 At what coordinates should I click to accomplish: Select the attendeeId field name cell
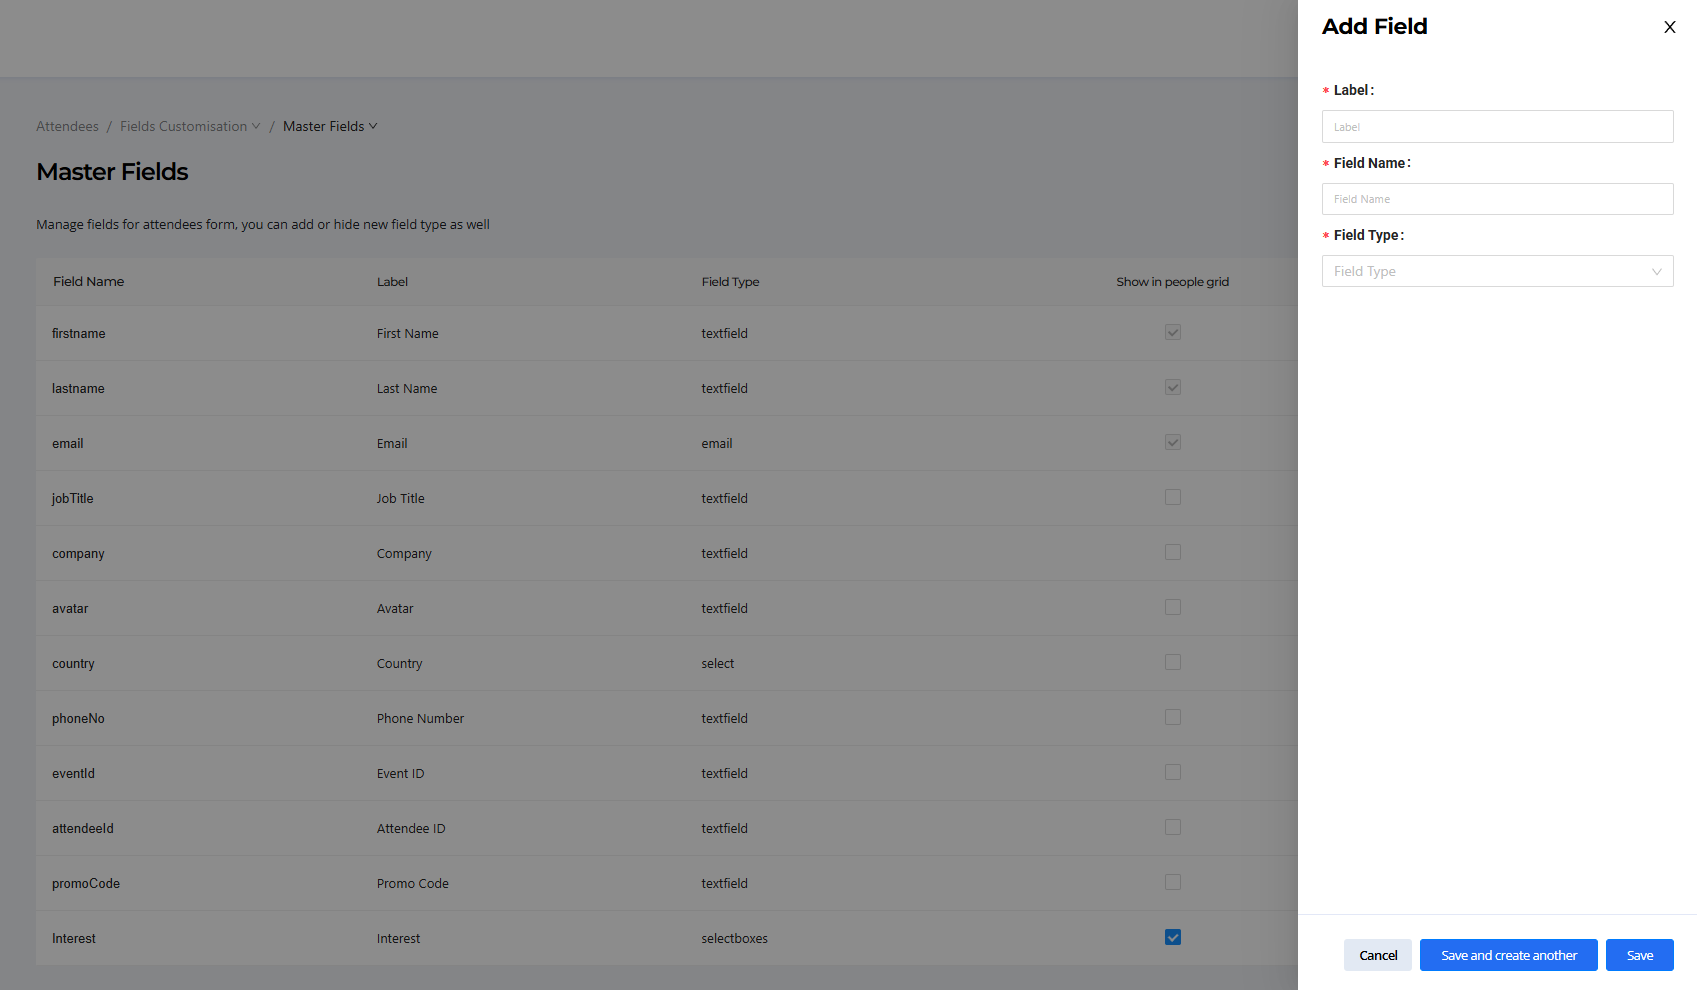point(83,829)
